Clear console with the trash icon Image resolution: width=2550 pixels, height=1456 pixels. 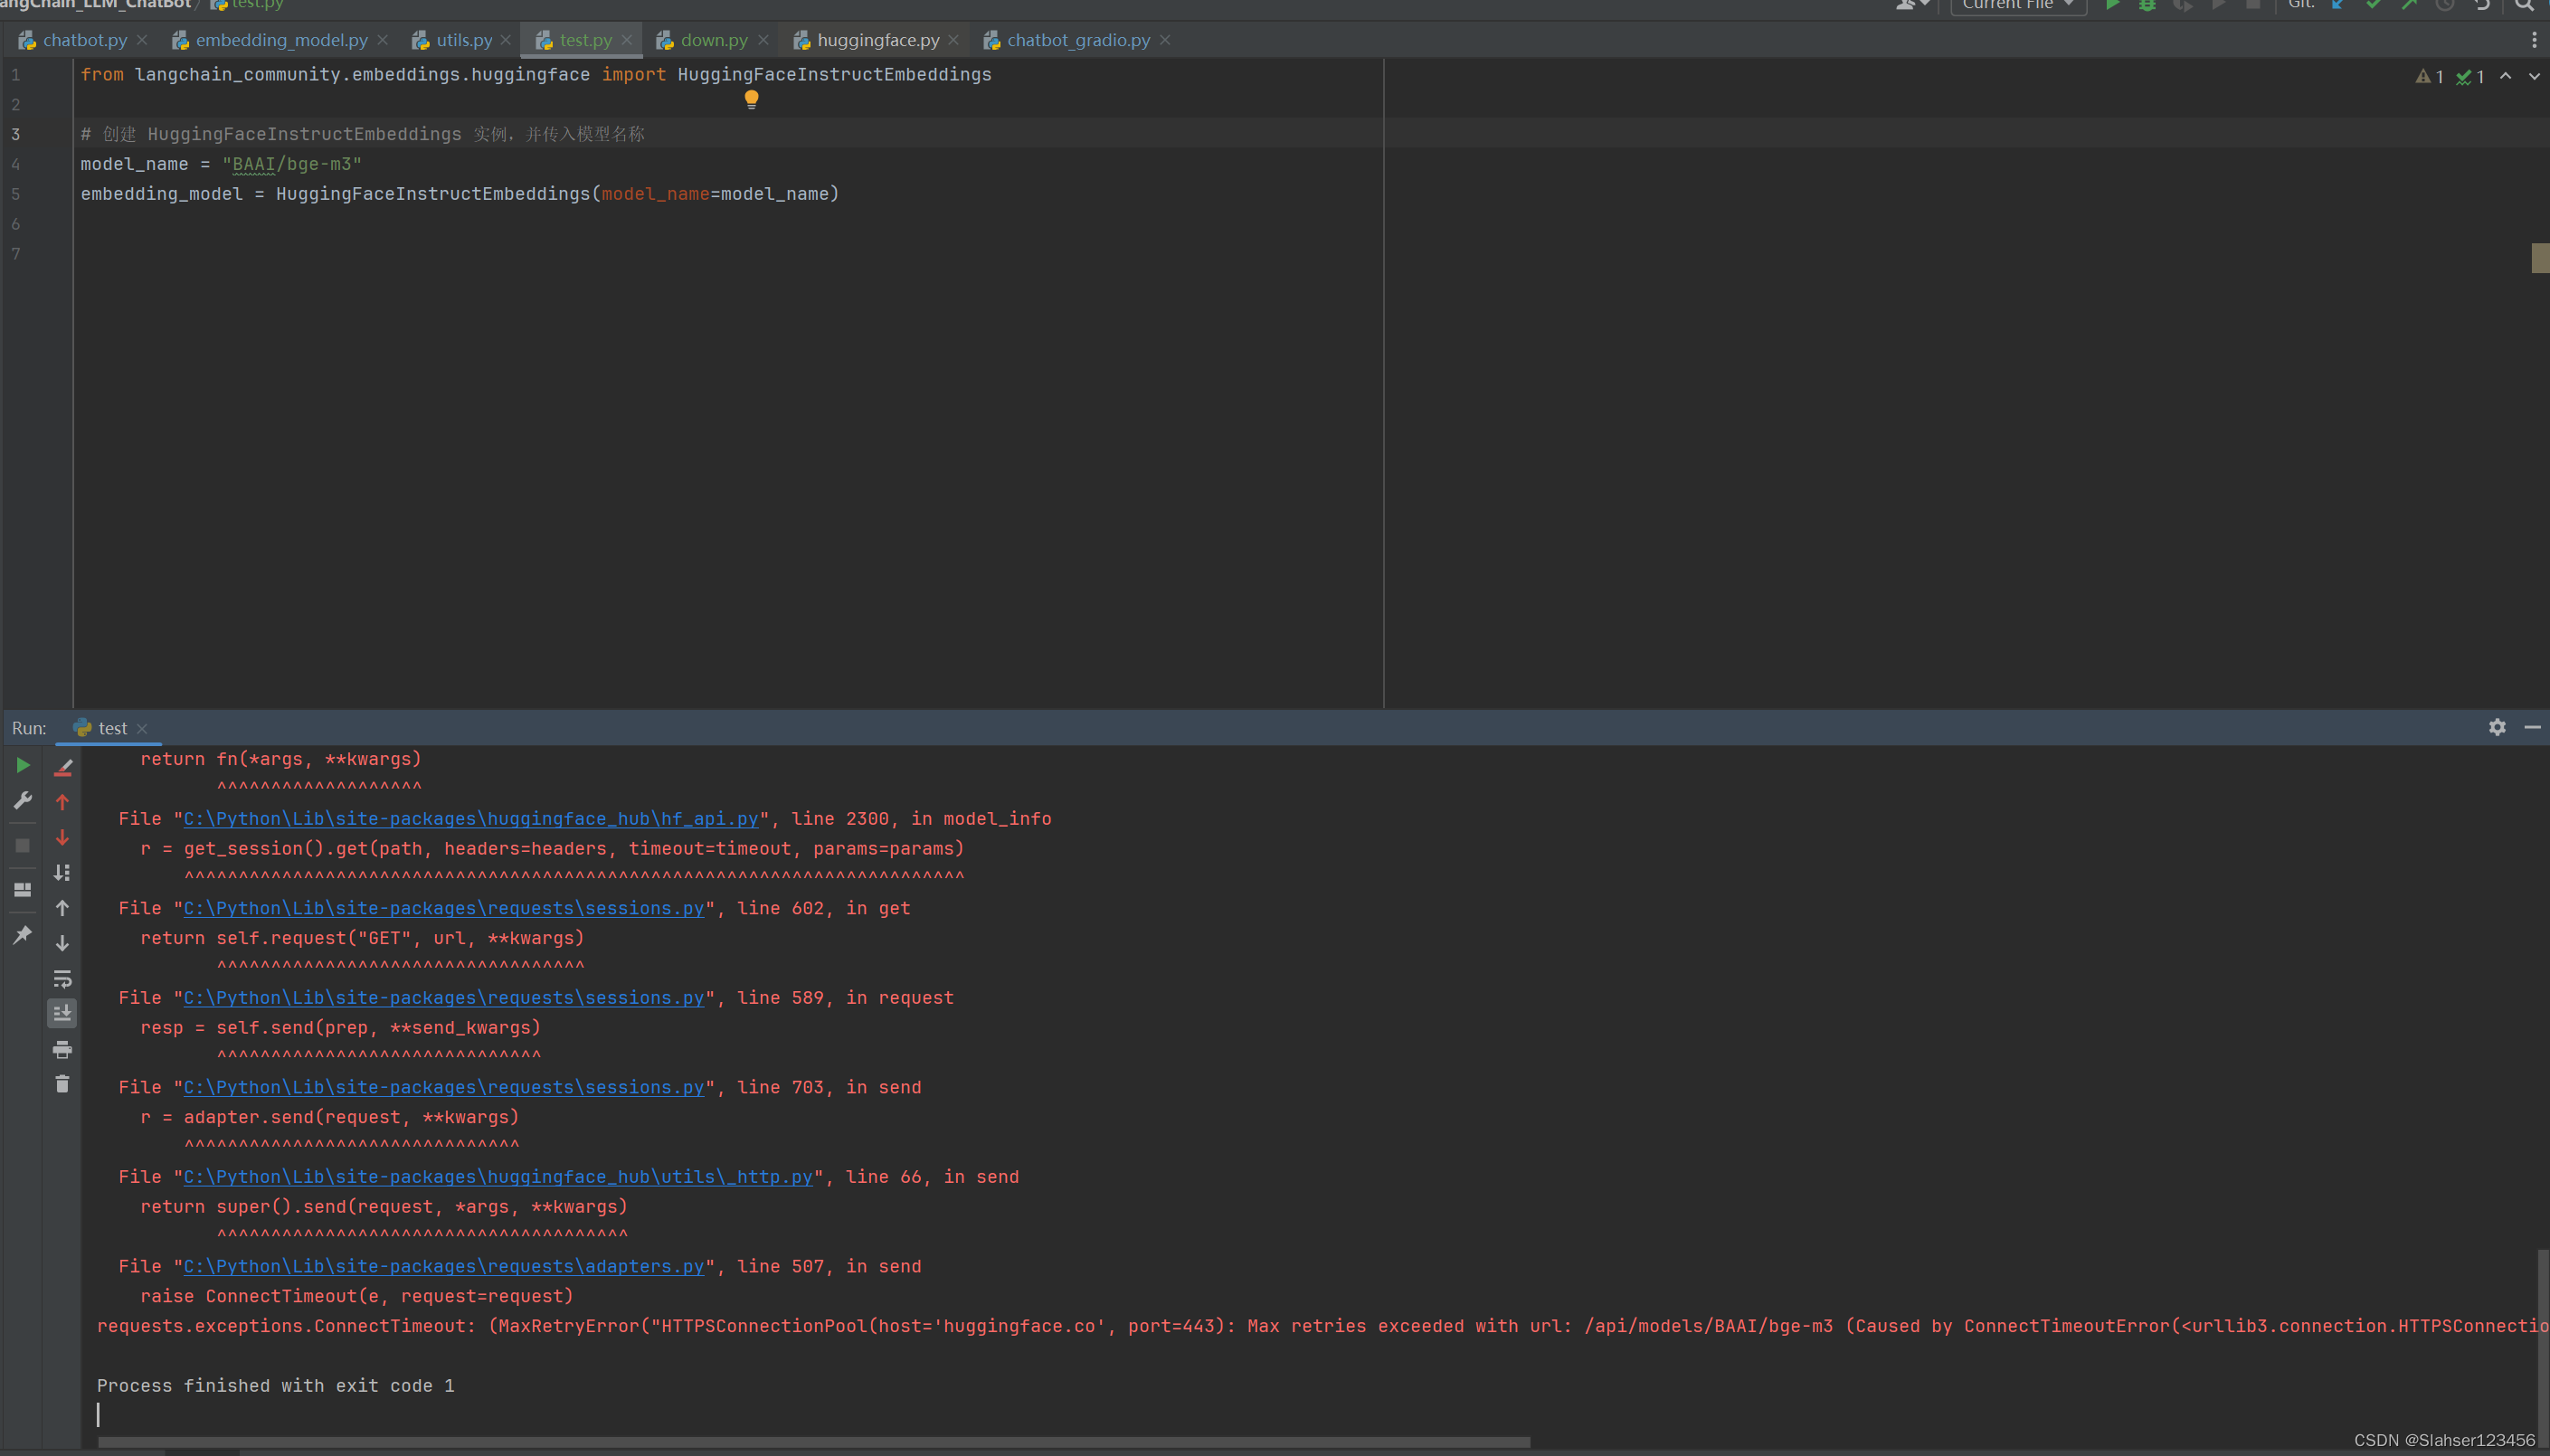coord(62,1085)
